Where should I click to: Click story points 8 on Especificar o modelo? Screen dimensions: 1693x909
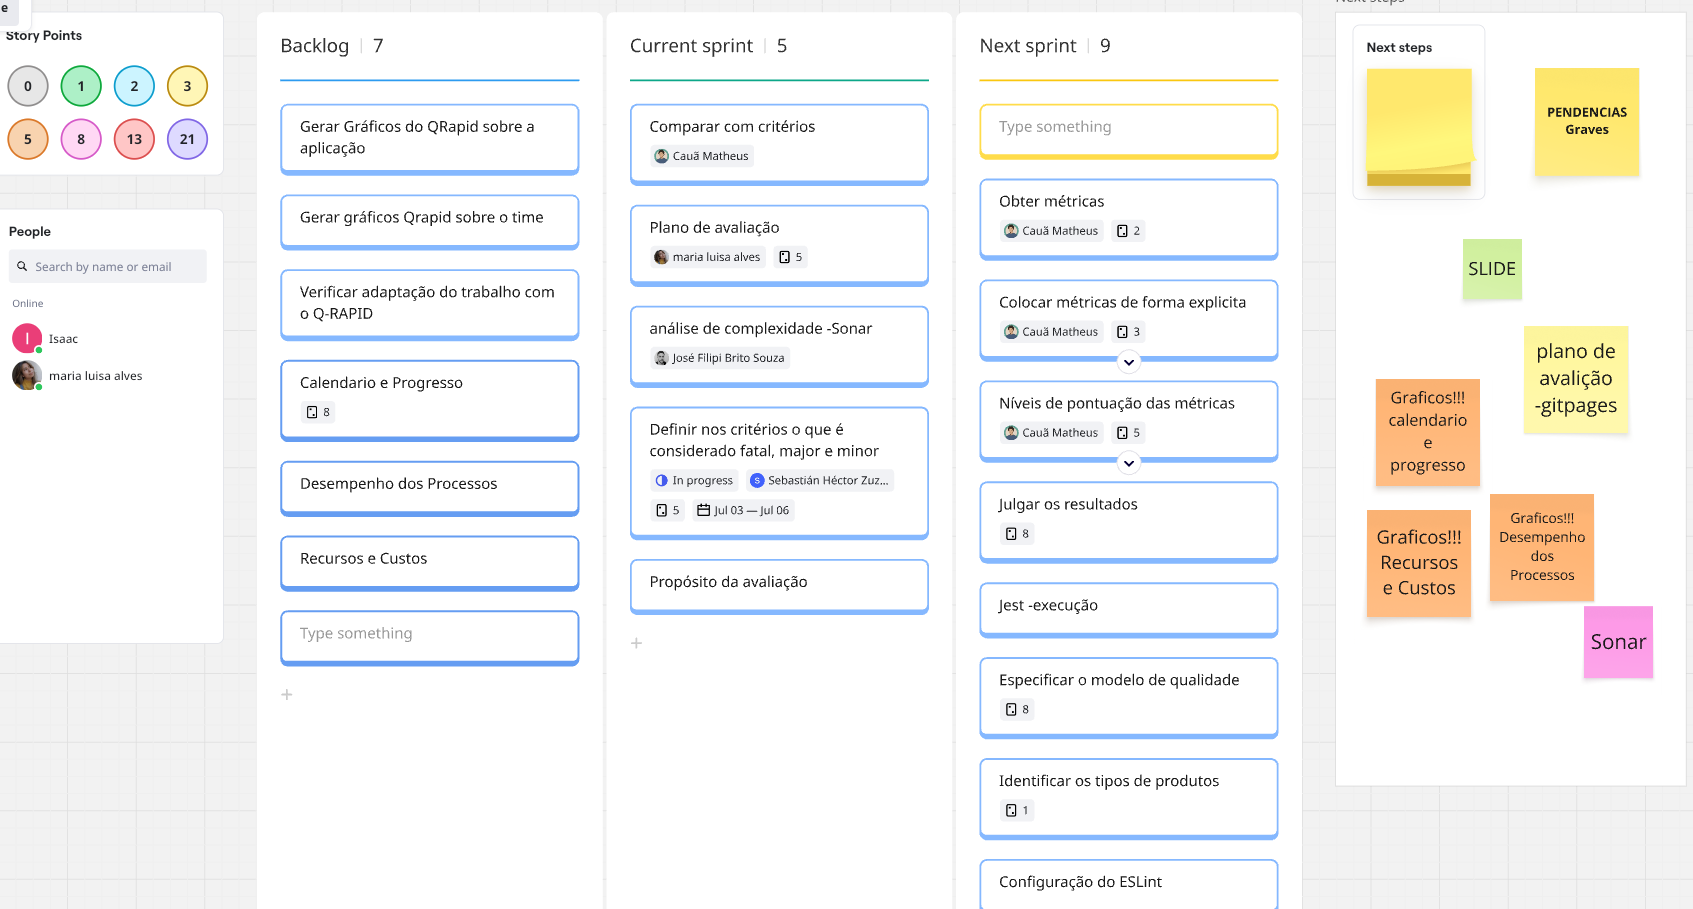[1017, 710]
